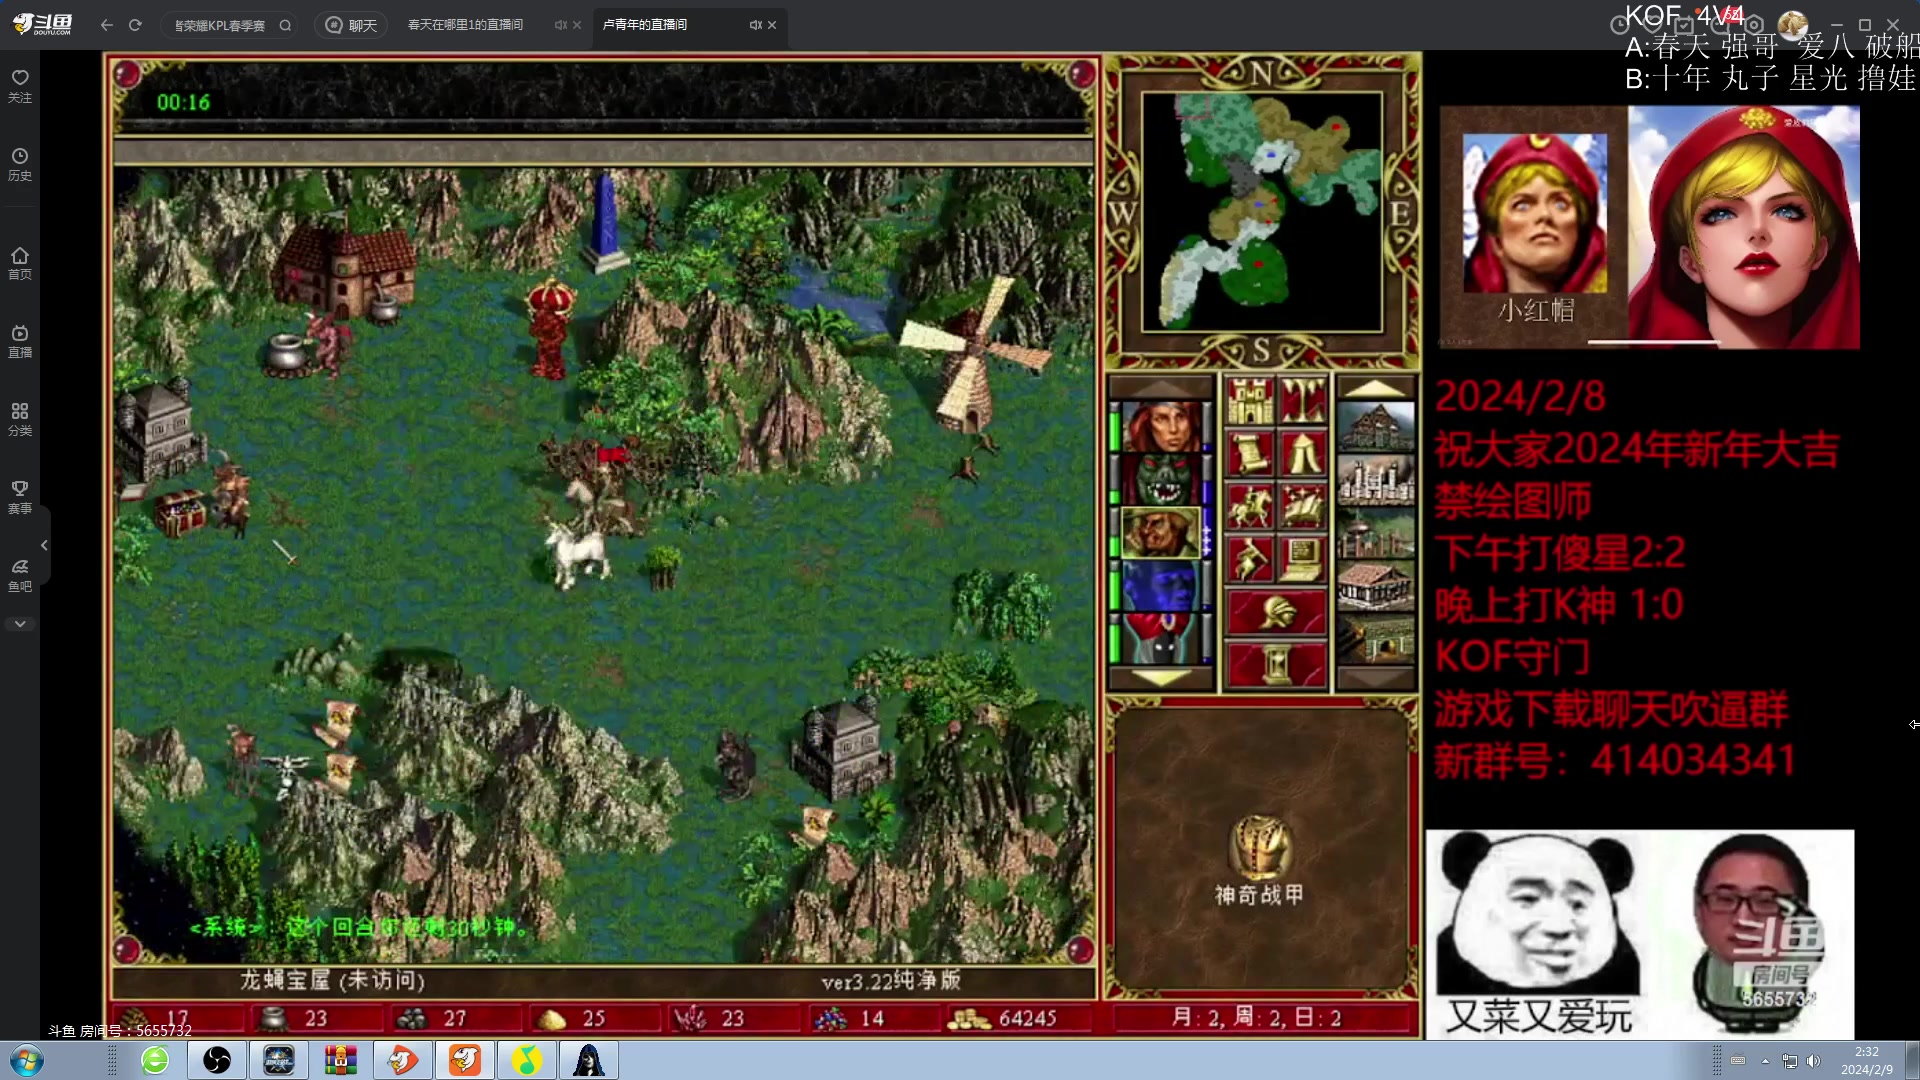Screen dimensions: 1920x1080
Task: Collapse hero list up arrow
Action: click(1161, 388)
